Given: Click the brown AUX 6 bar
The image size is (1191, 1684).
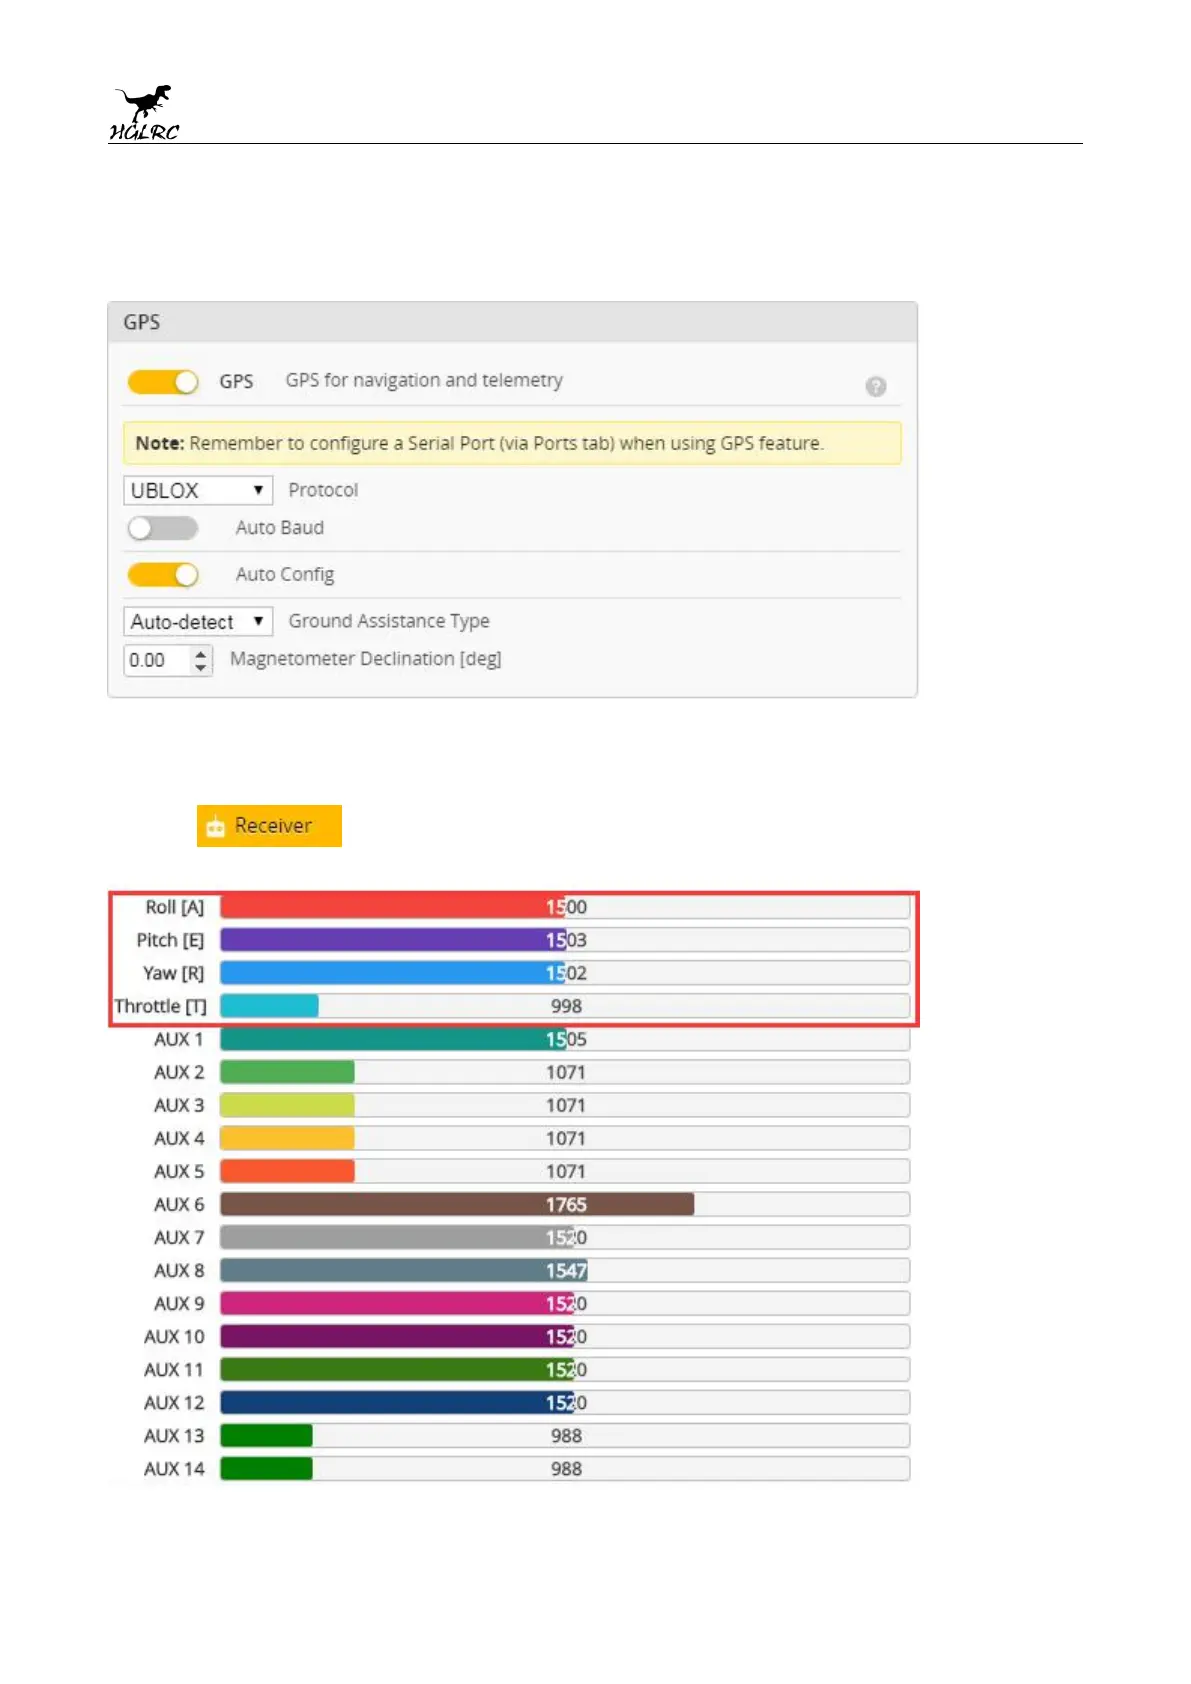Looking at the screenshot, I should click(456, 1204).
